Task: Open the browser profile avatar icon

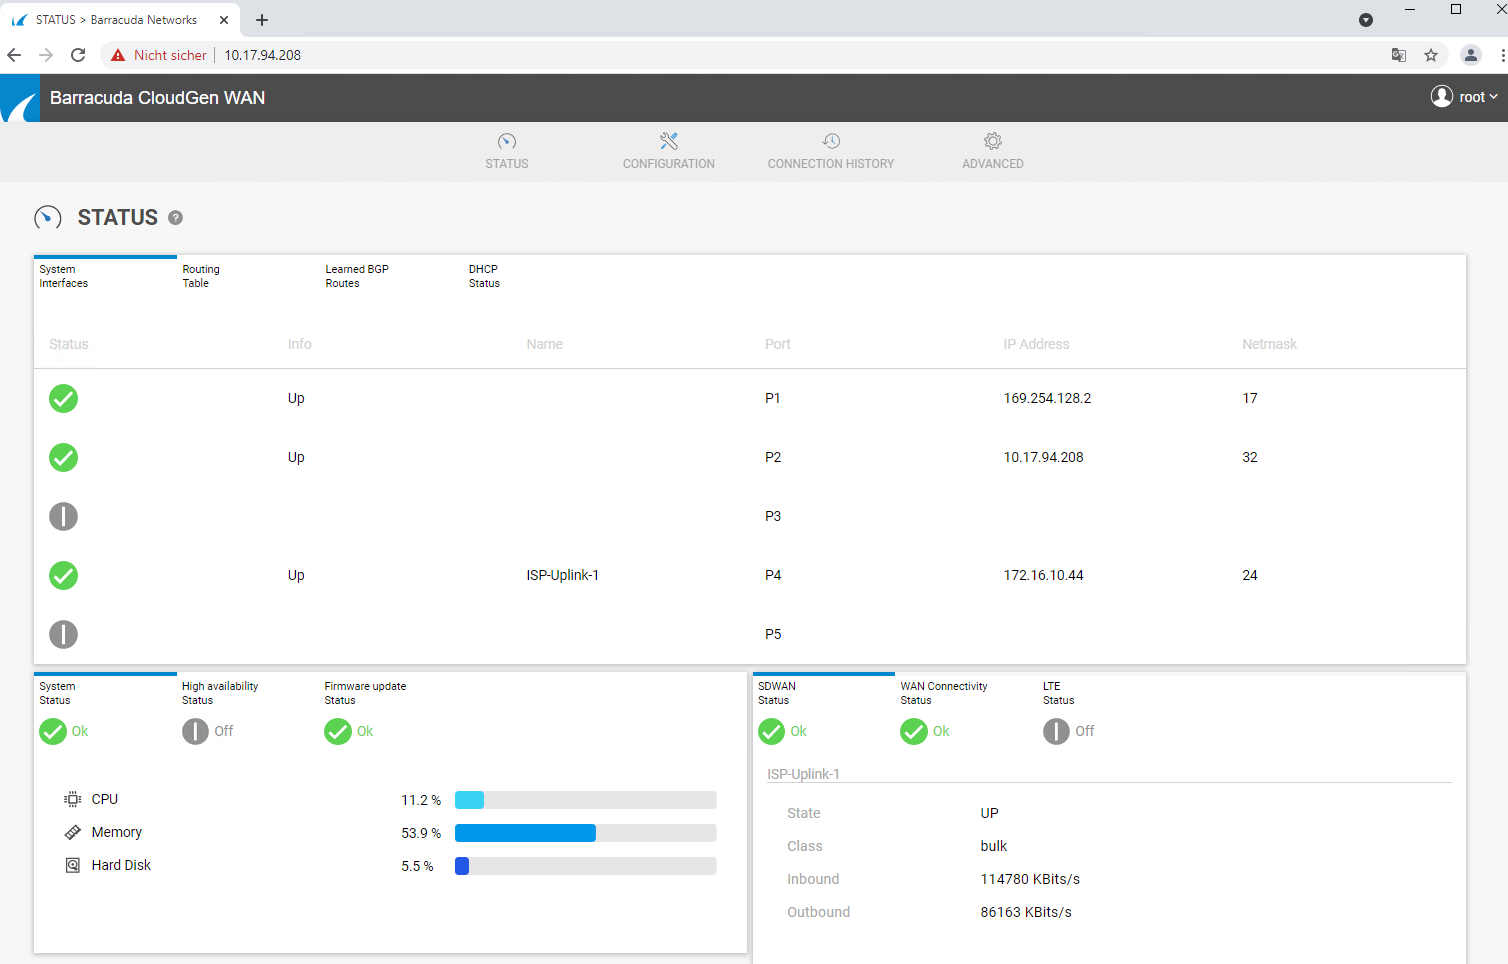Action: pyautogui.click(x=1471, y=55)
